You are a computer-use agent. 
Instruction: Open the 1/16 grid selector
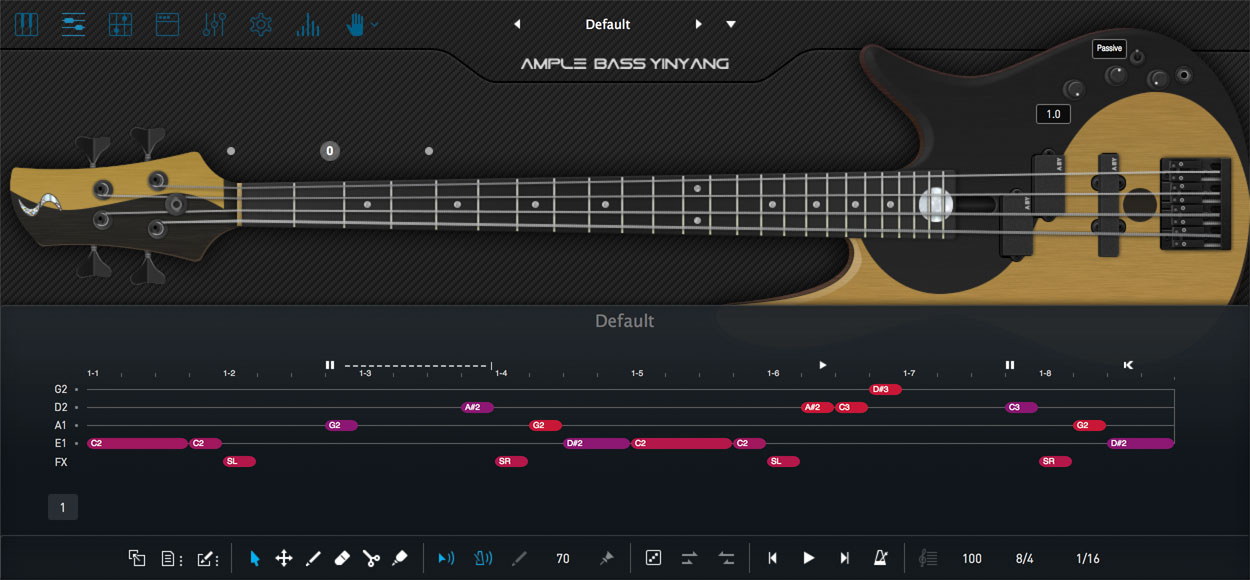coord(1088,559)
